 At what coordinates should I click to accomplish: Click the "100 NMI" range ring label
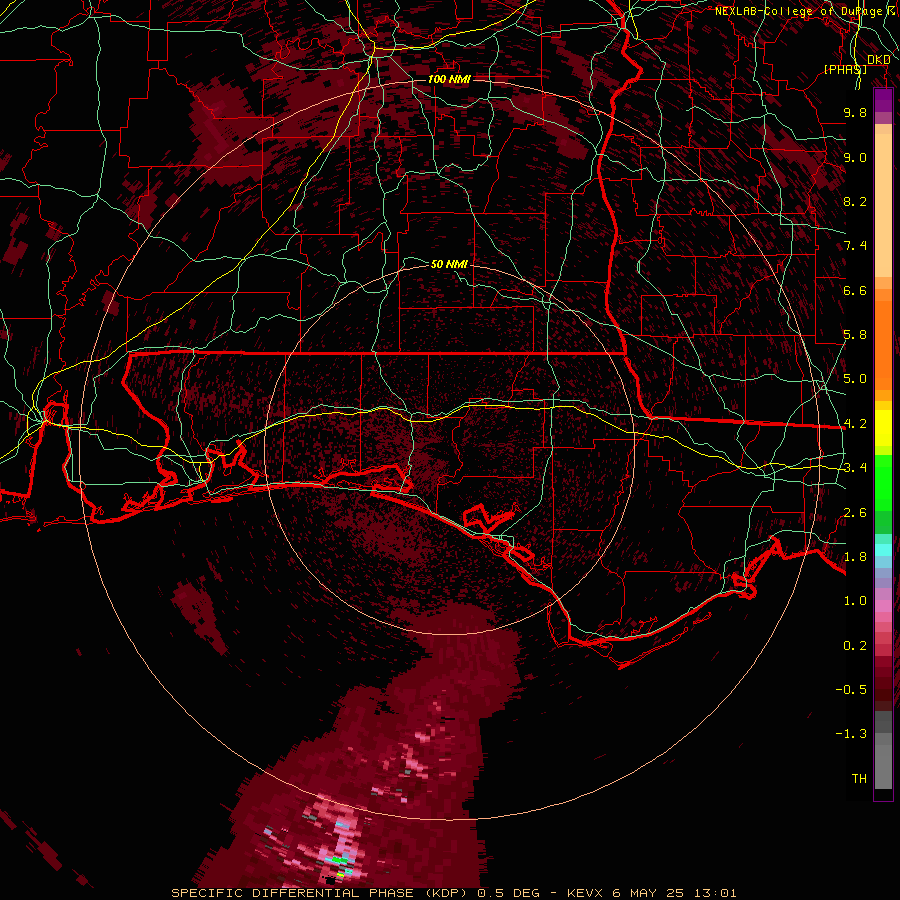(x=449, y=79)
